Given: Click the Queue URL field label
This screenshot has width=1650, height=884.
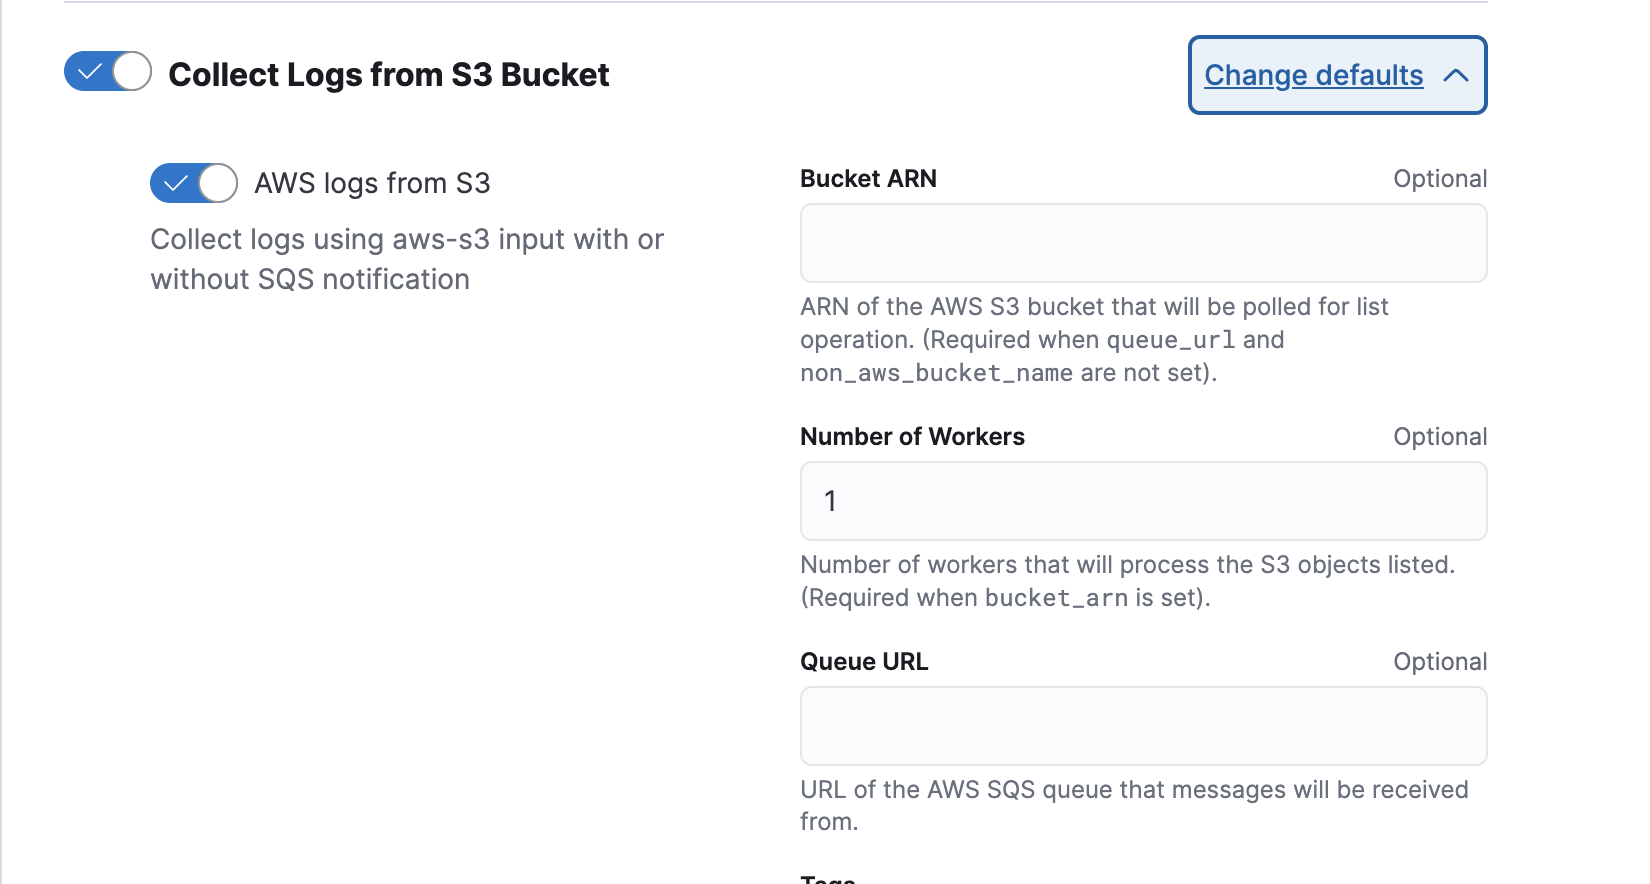Looking at the screenshot, I should click(x=864, y=662).
